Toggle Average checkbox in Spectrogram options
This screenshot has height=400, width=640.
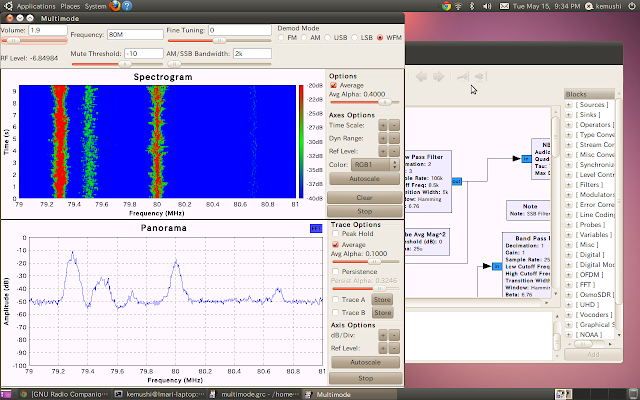point(333,85)
